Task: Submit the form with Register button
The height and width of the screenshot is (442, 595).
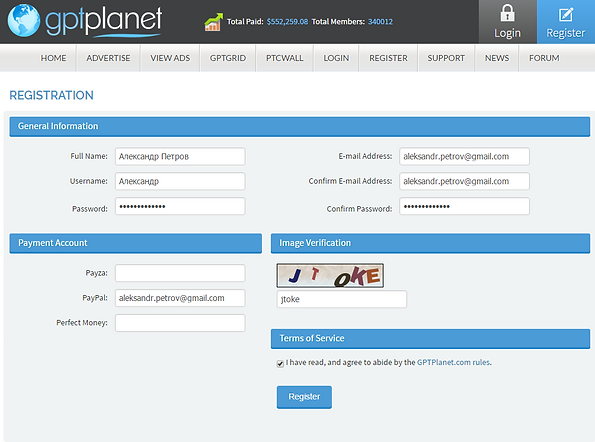Action: (x=304, y=397)
